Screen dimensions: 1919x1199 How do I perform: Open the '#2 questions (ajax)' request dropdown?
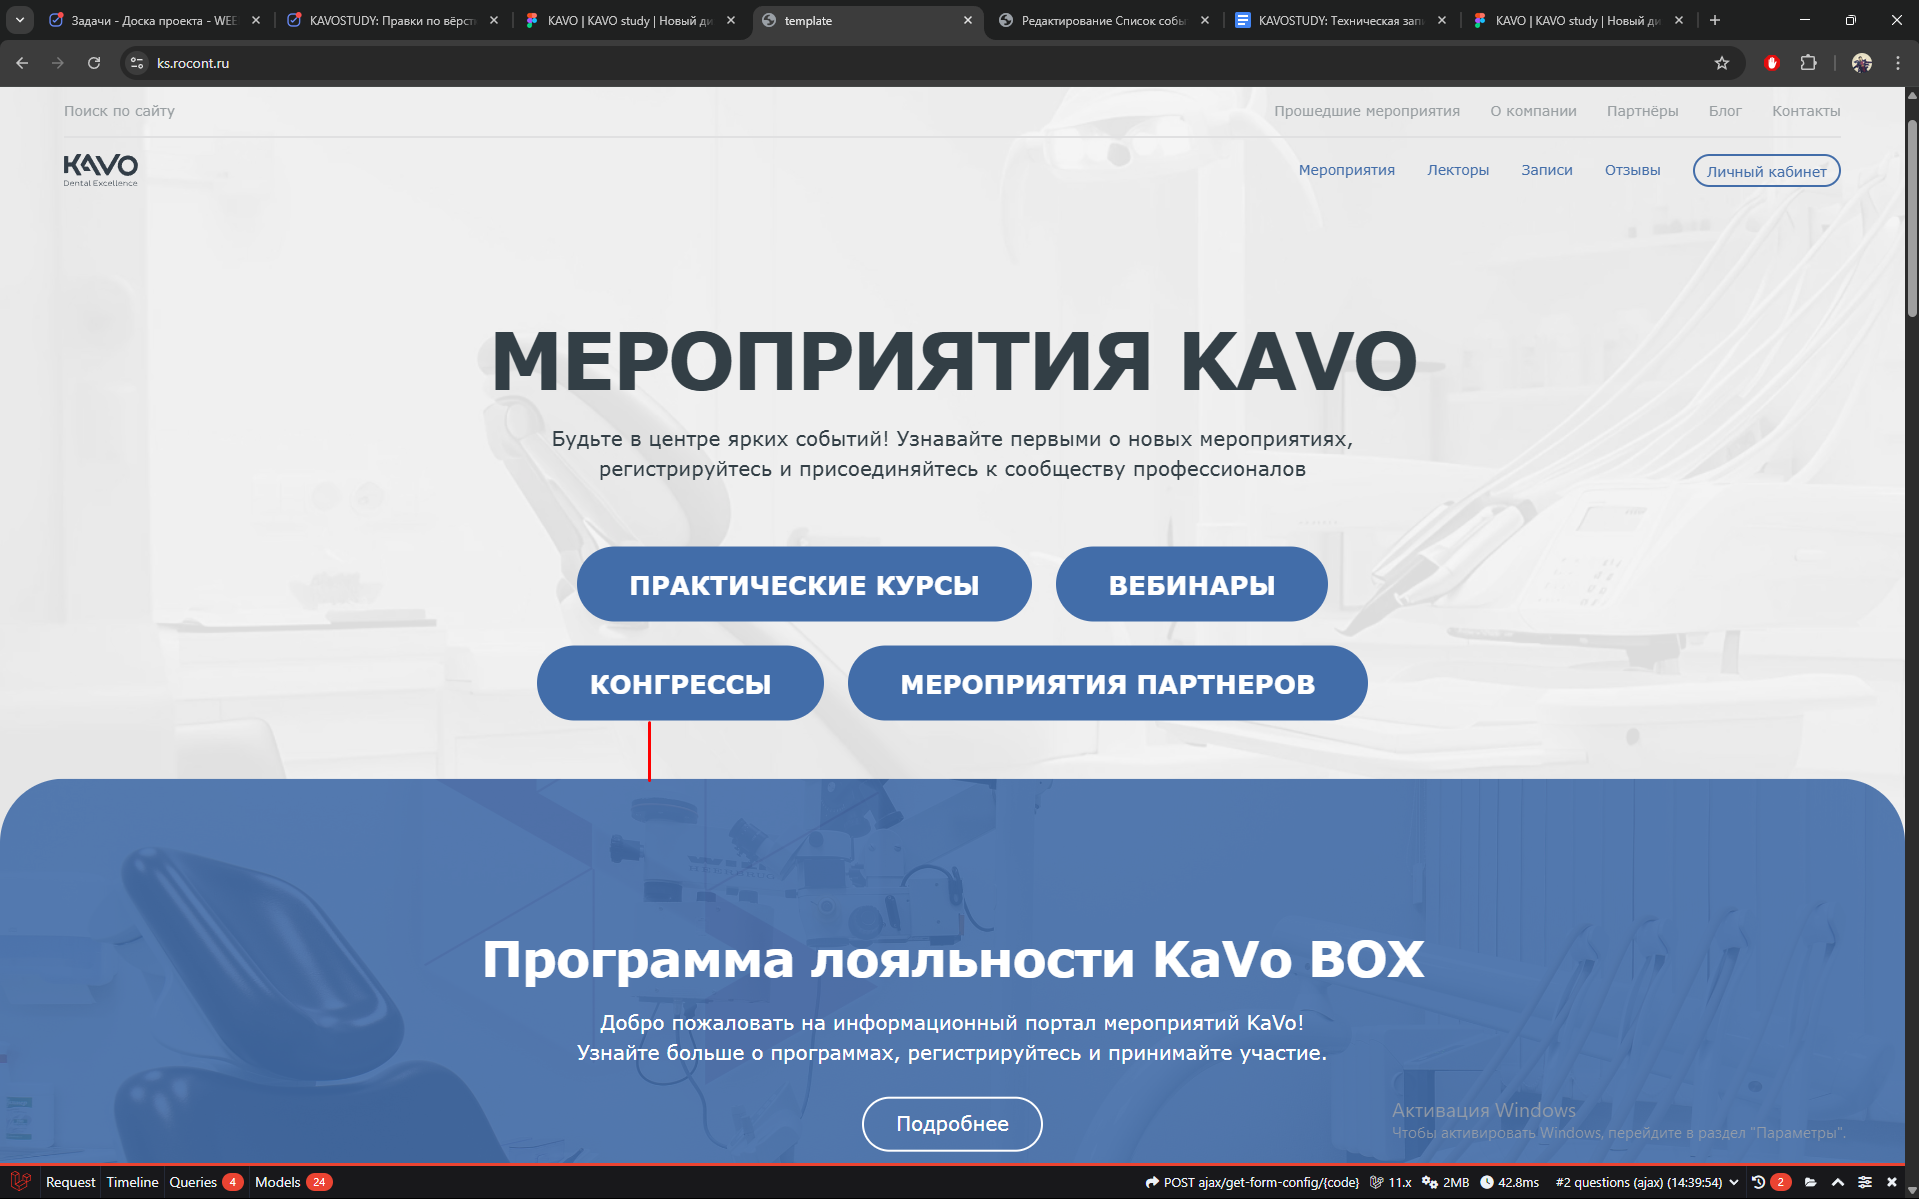coord(1647,1182)
